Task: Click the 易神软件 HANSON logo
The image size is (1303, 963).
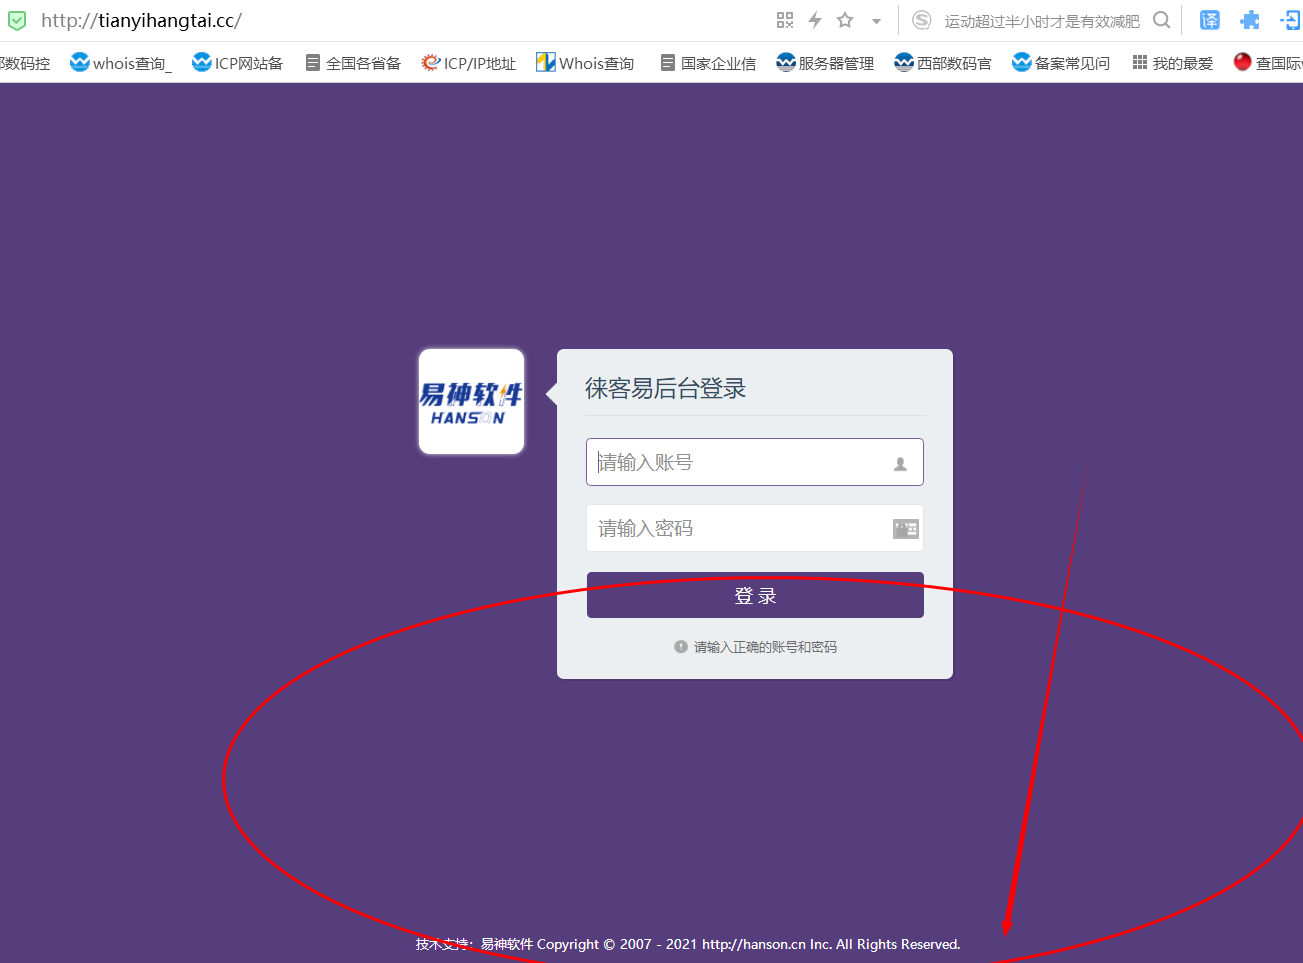Action: pos(470,401)
